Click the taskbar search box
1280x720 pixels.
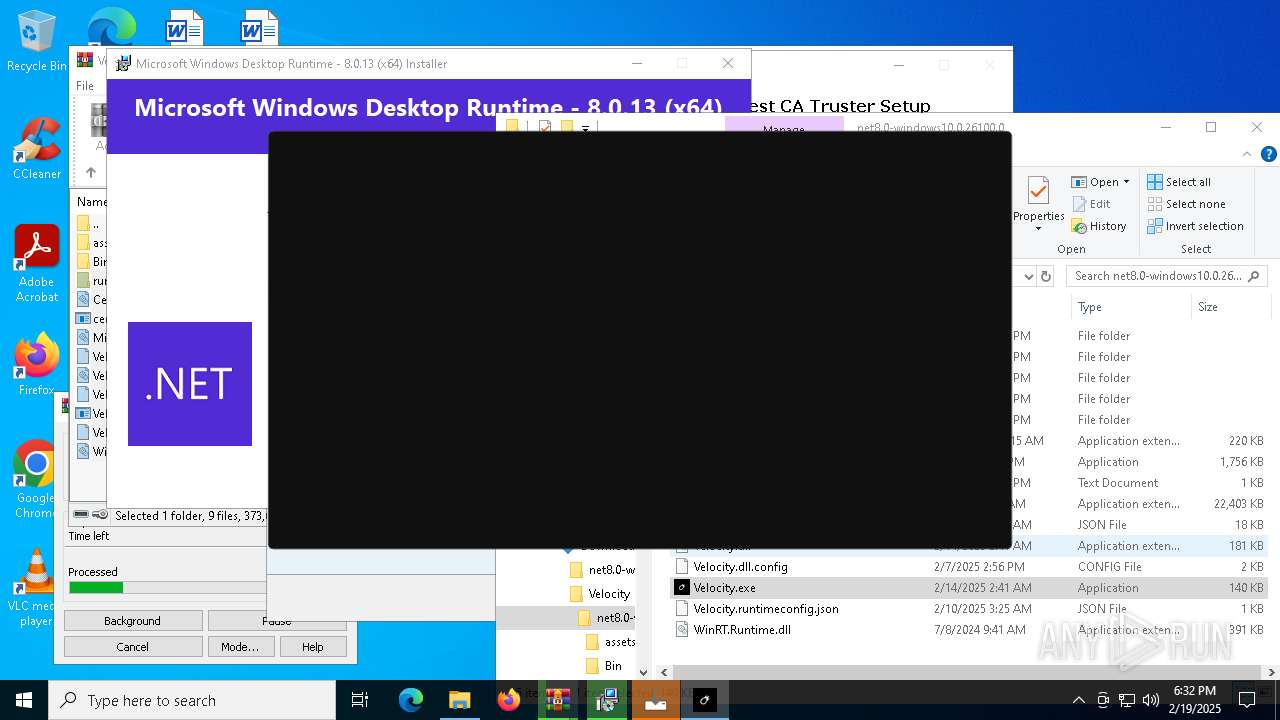coord(192,701)
